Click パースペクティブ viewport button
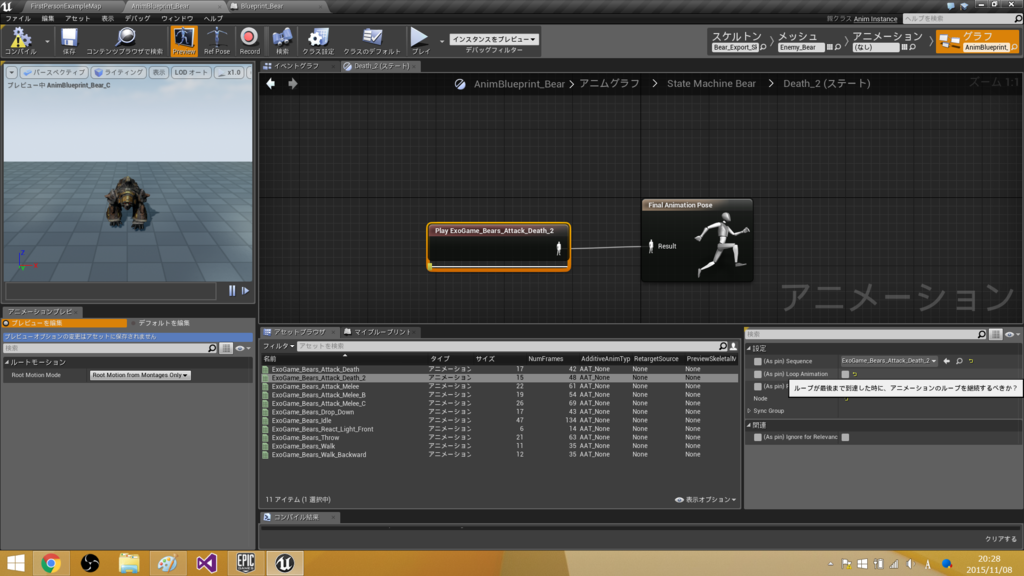This screenshot has width=1024, height=576. click(x=53, y=72)
